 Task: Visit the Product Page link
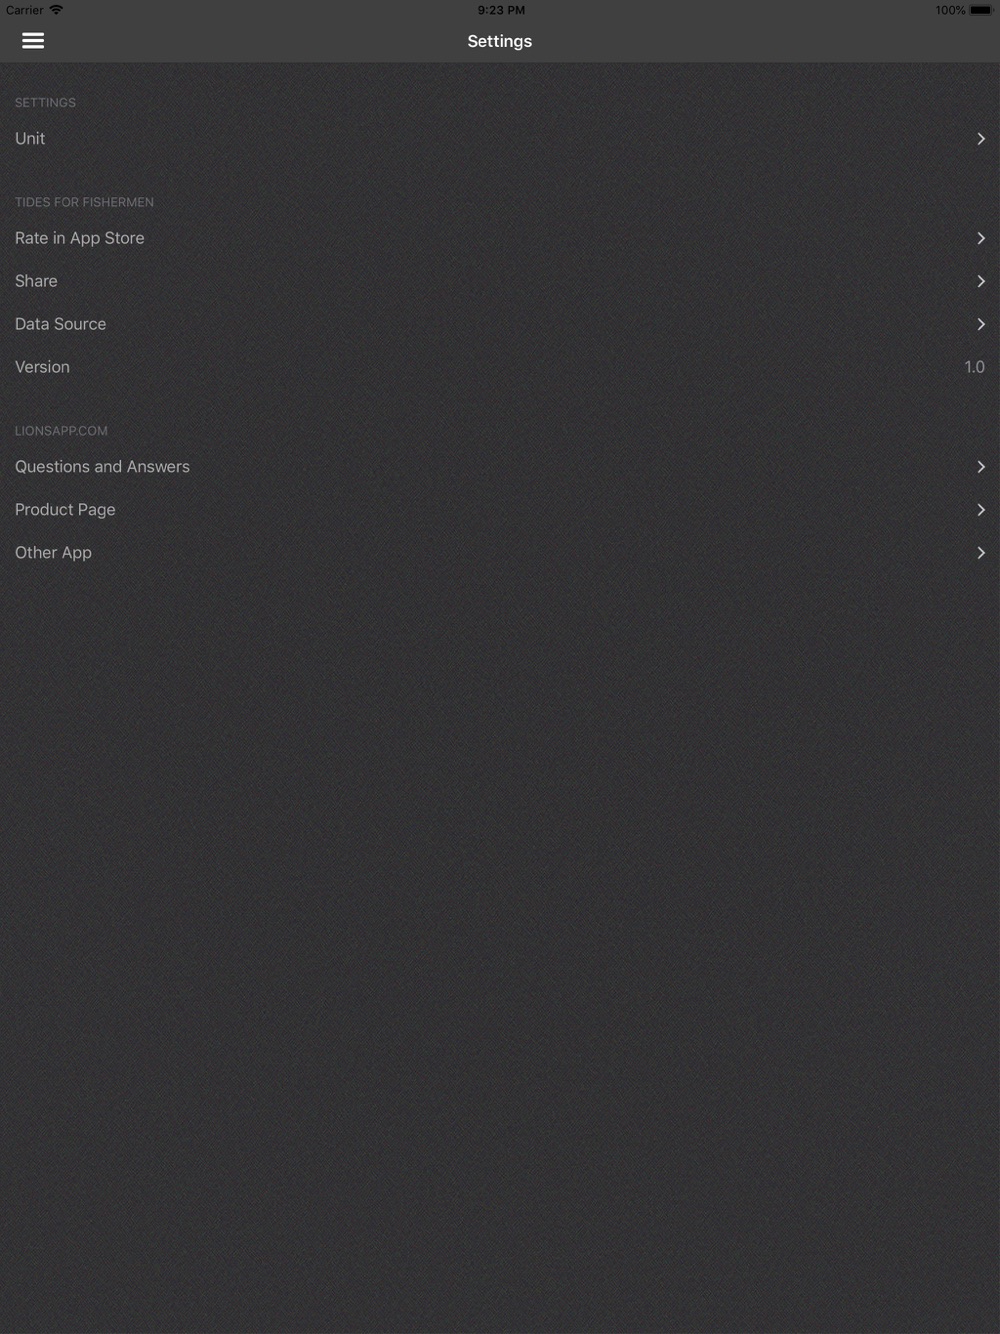500,510
